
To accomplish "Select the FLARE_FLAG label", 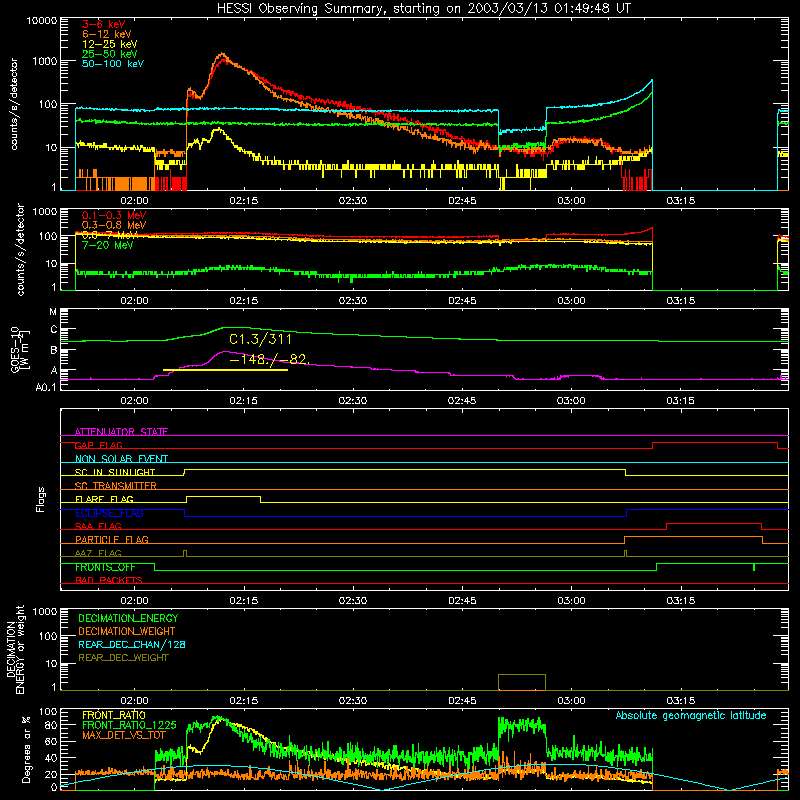I will coord(104,499).
